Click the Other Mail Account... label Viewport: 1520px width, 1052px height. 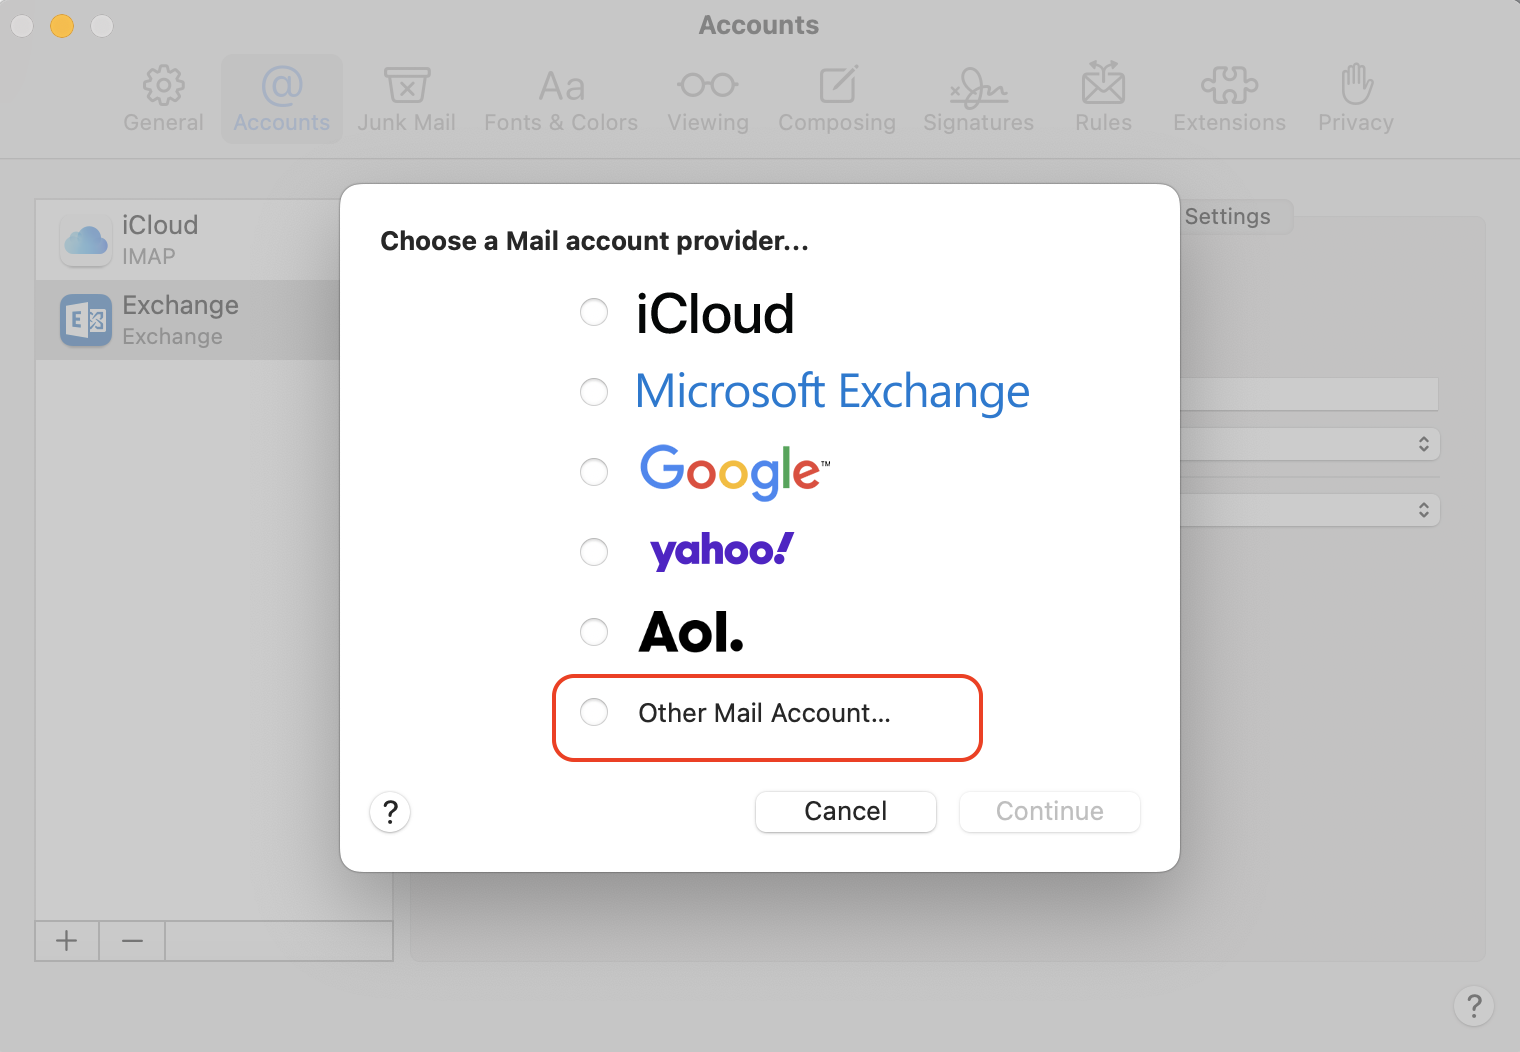pos(764,713)
